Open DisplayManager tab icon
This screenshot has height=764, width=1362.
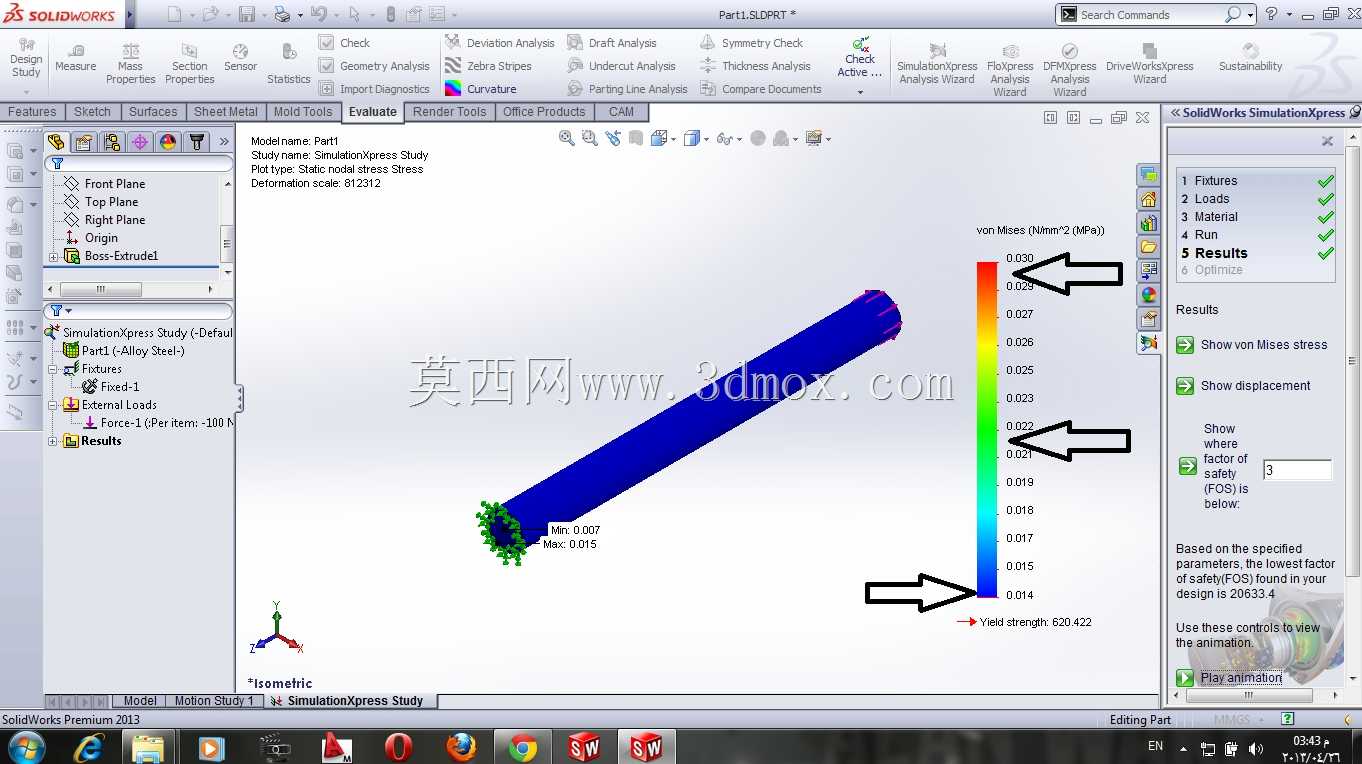coord(168,142)
